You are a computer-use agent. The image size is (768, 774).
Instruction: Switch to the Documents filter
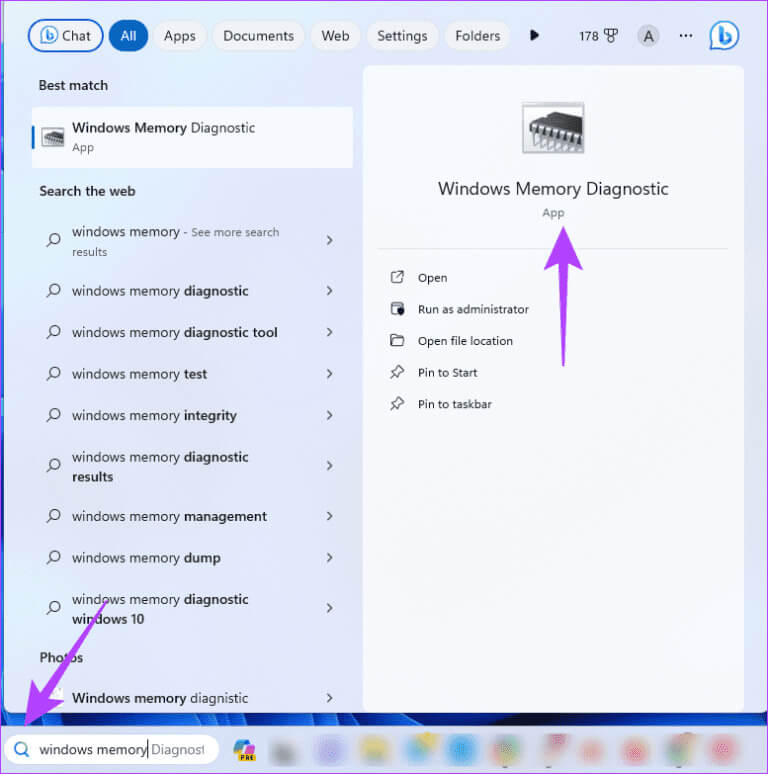[x=258, y=36]
